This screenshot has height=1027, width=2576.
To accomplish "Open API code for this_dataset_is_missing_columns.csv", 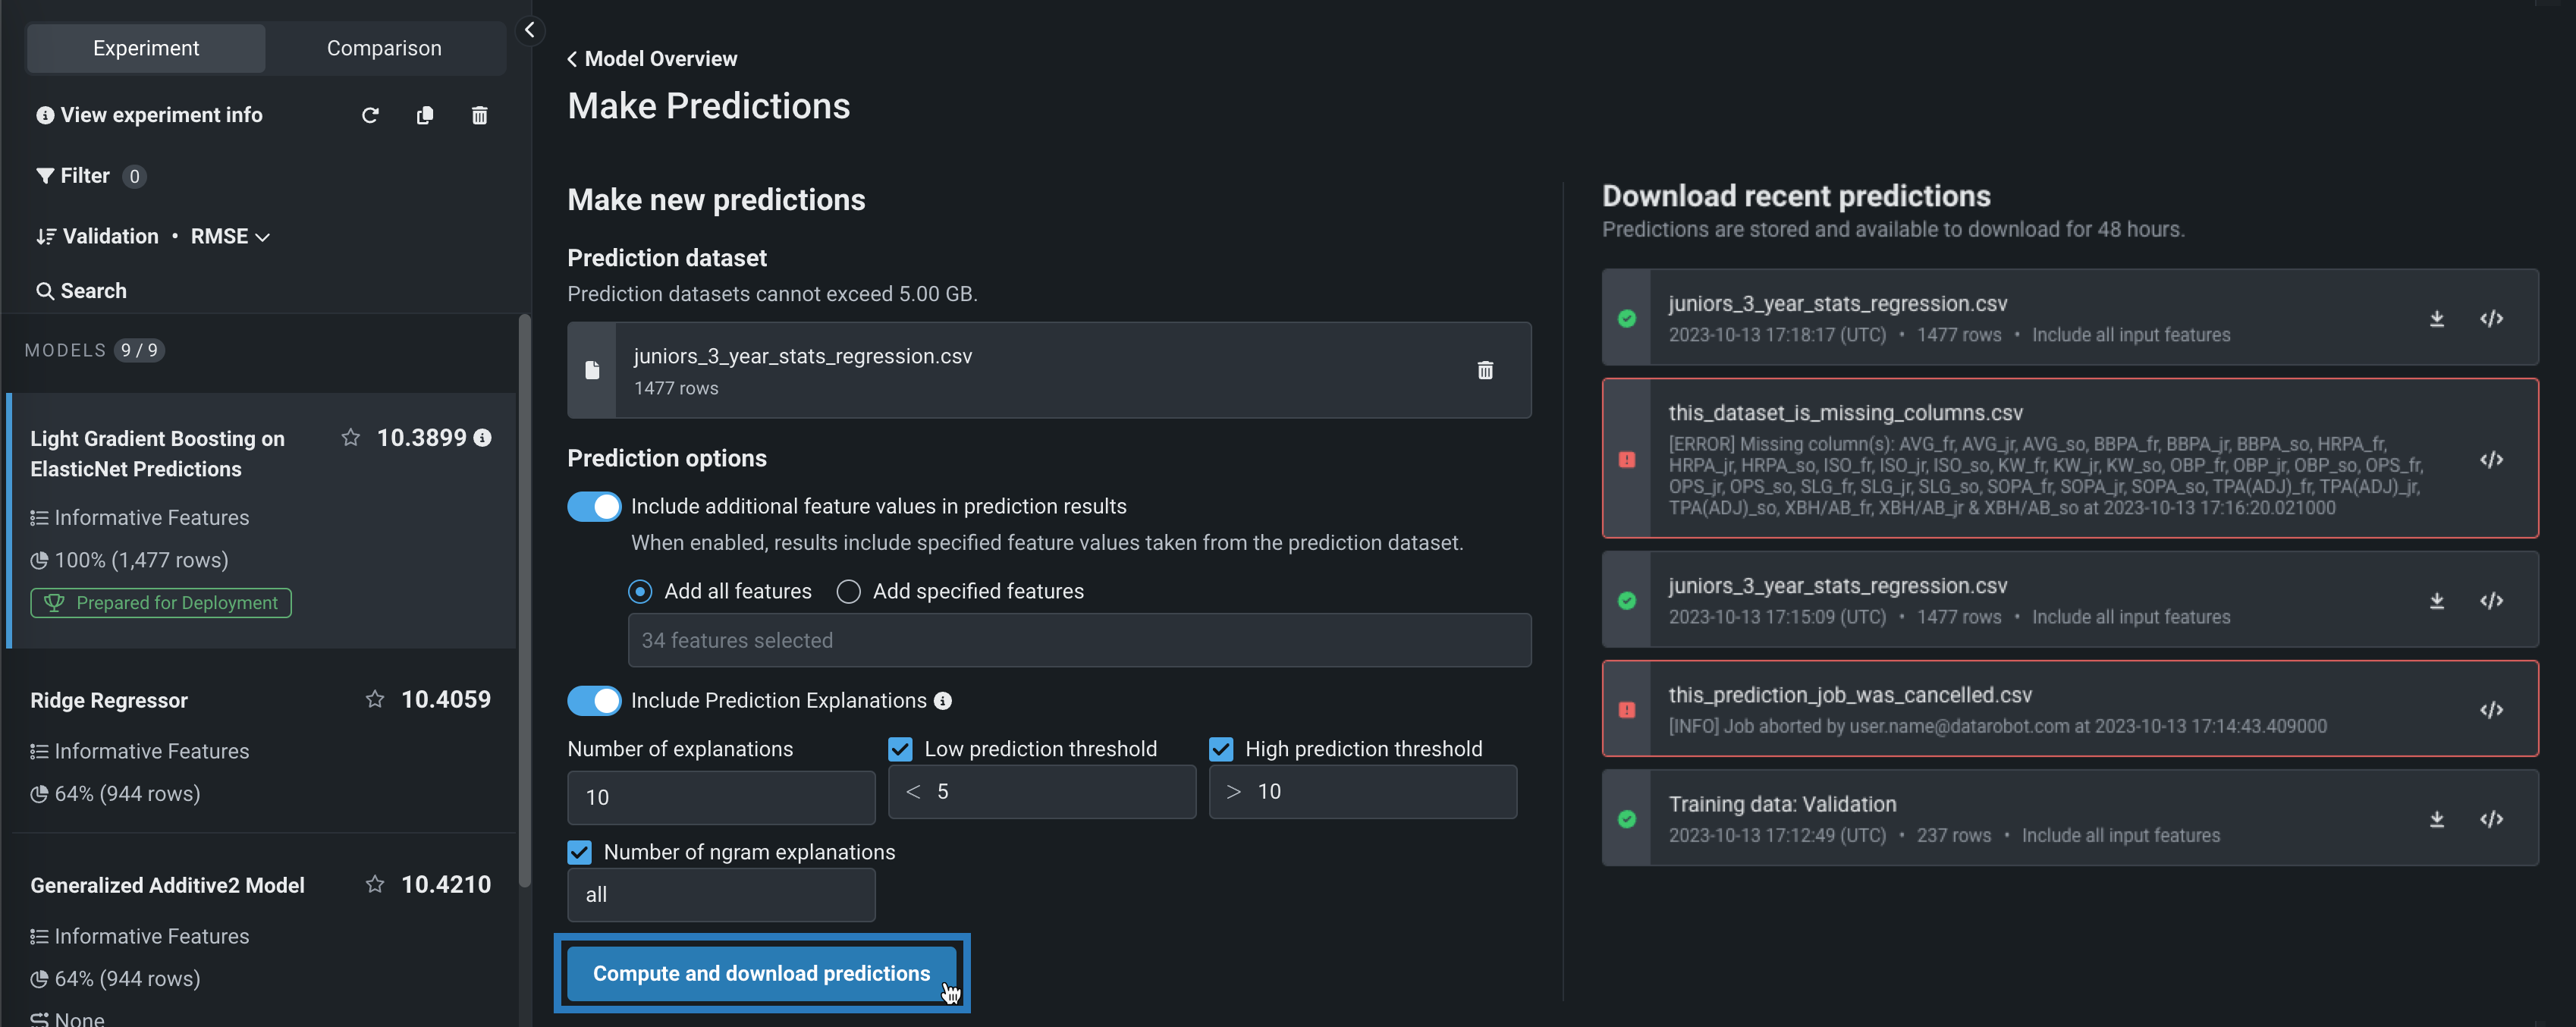I will [2491, 460].
